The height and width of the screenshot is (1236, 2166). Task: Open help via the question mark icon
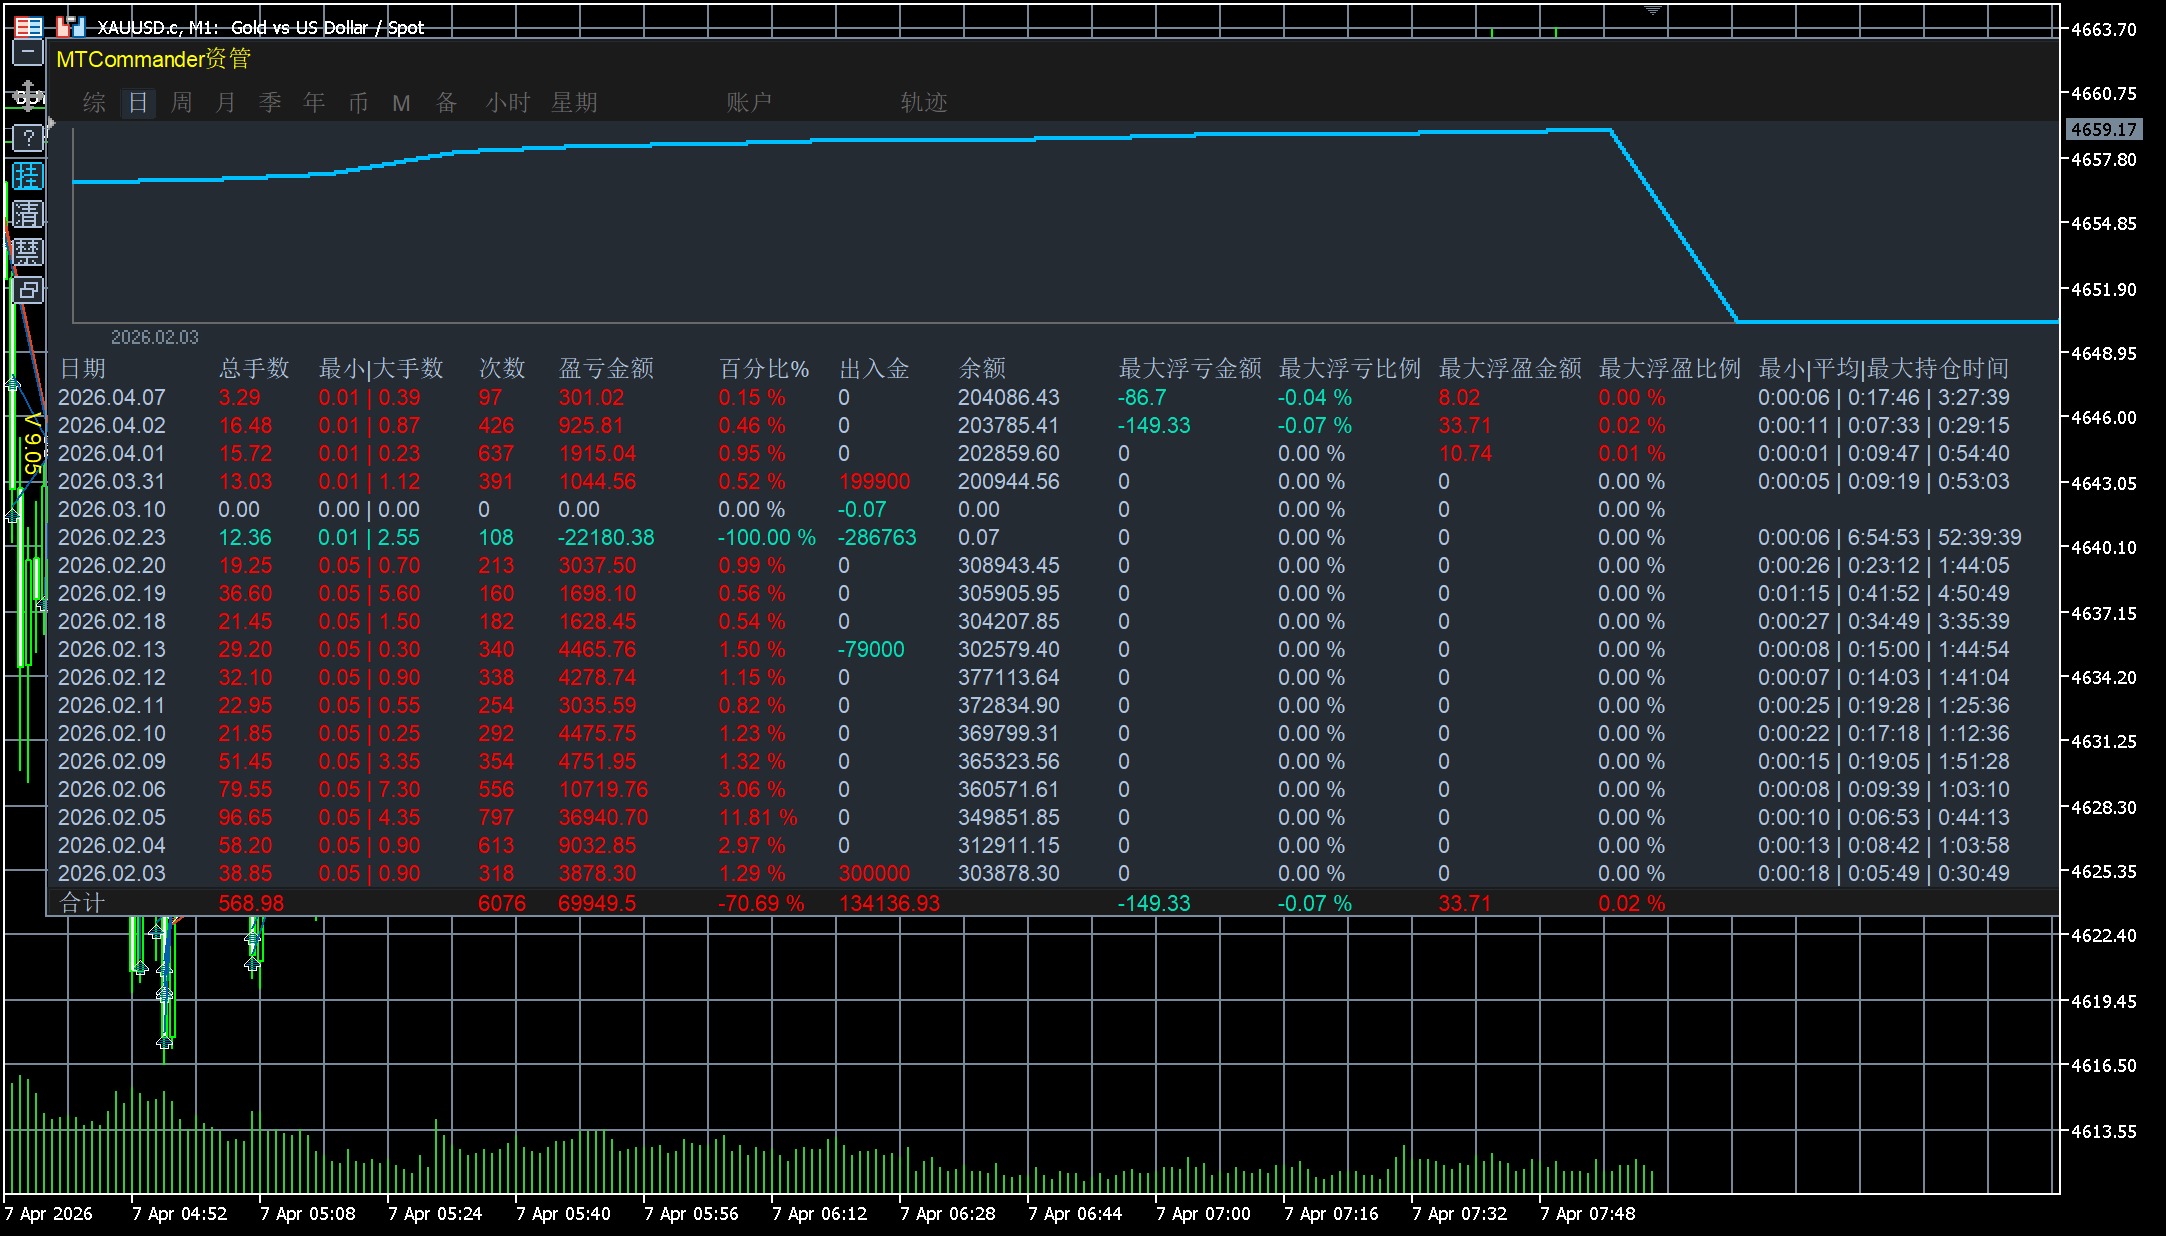(x=28, y=137)
